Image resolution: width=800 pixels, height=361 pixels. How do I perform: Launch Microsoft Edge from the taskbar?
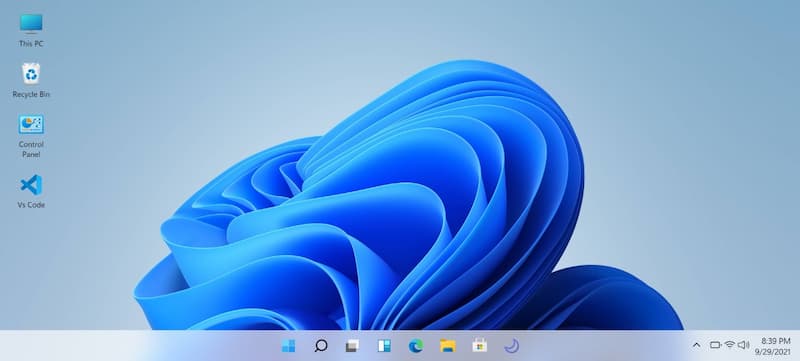[x=416, y=346]
